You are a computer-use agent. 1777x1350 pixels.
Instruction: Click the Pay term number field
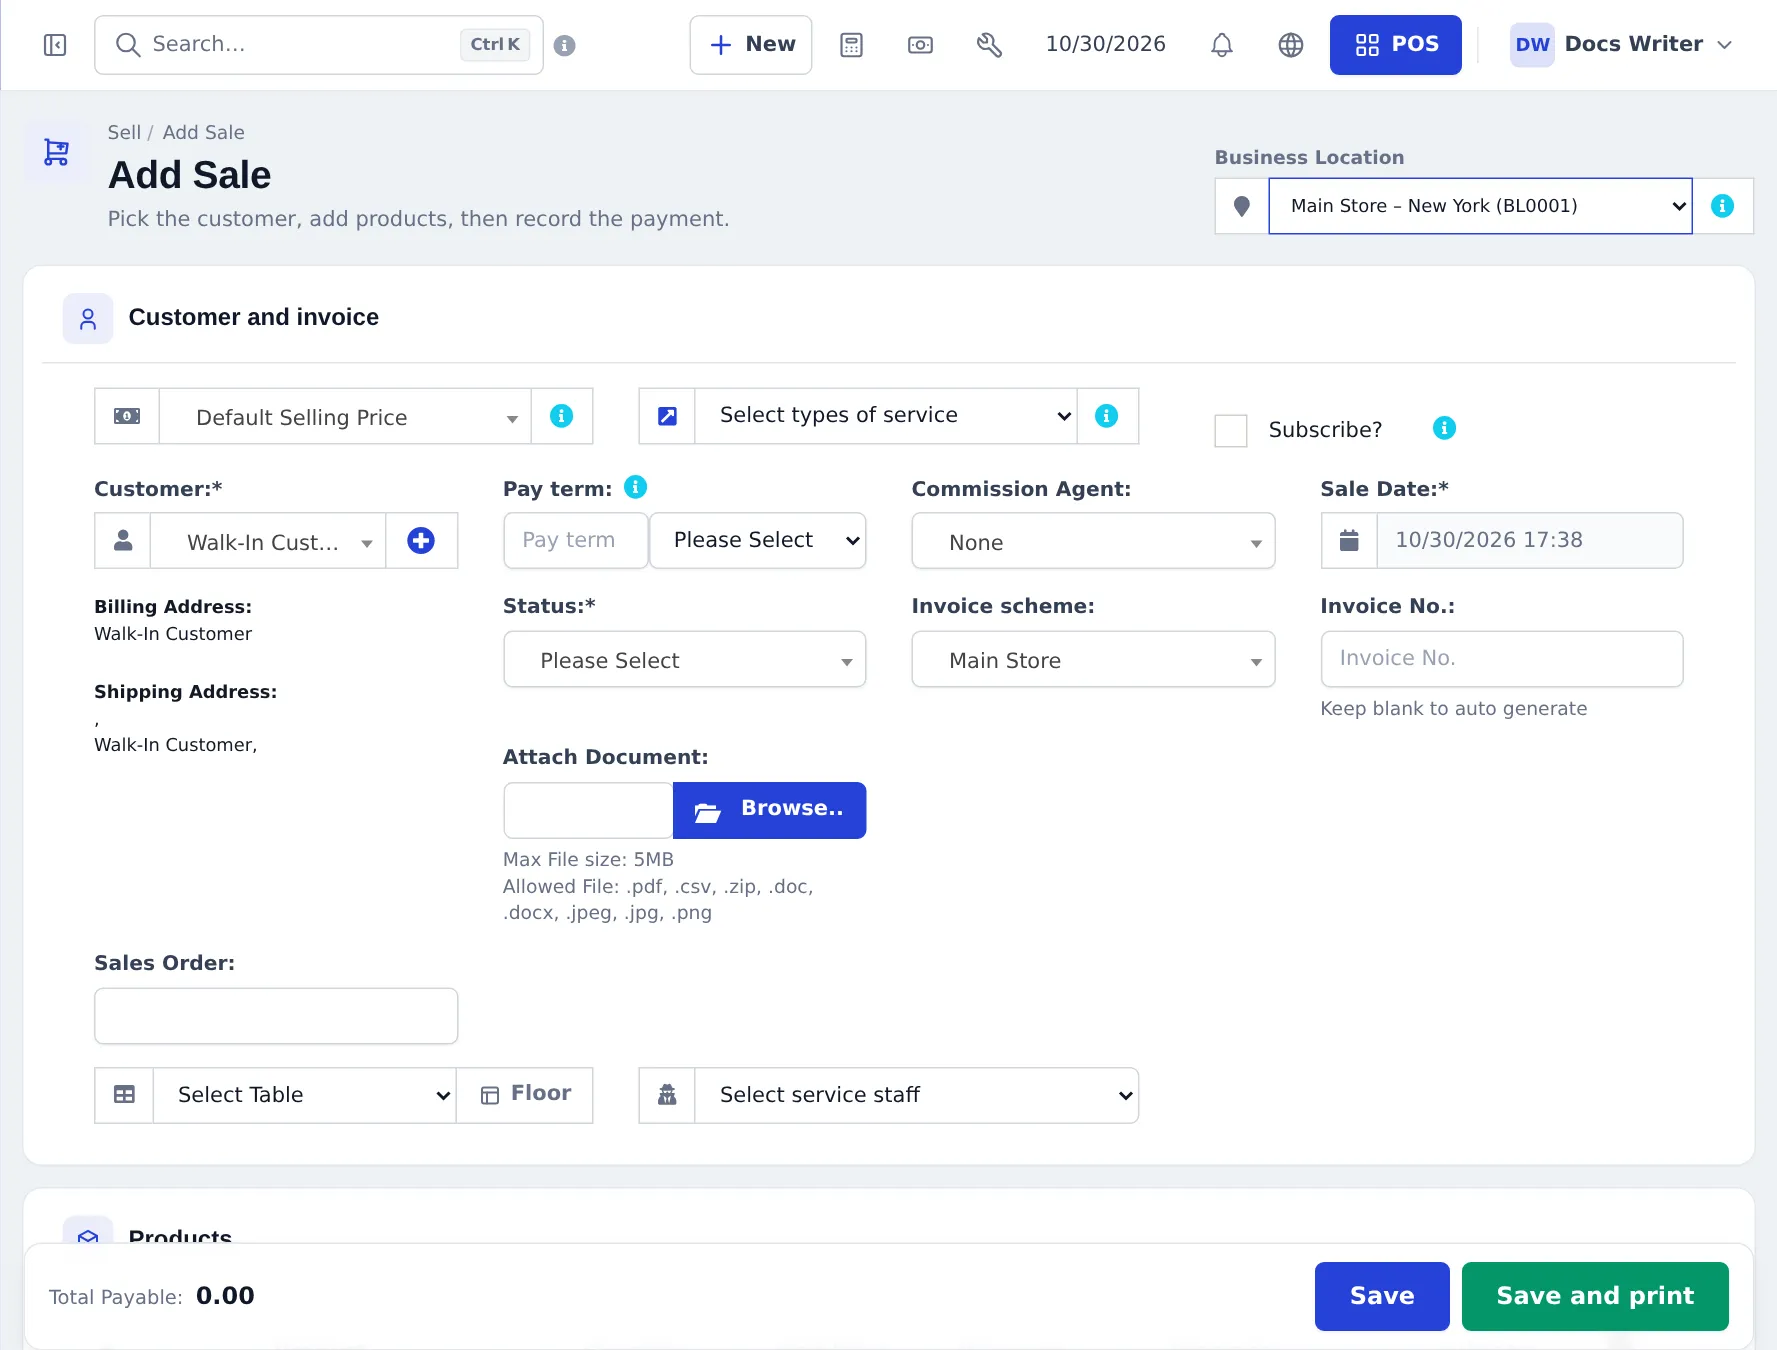(575, 541)
